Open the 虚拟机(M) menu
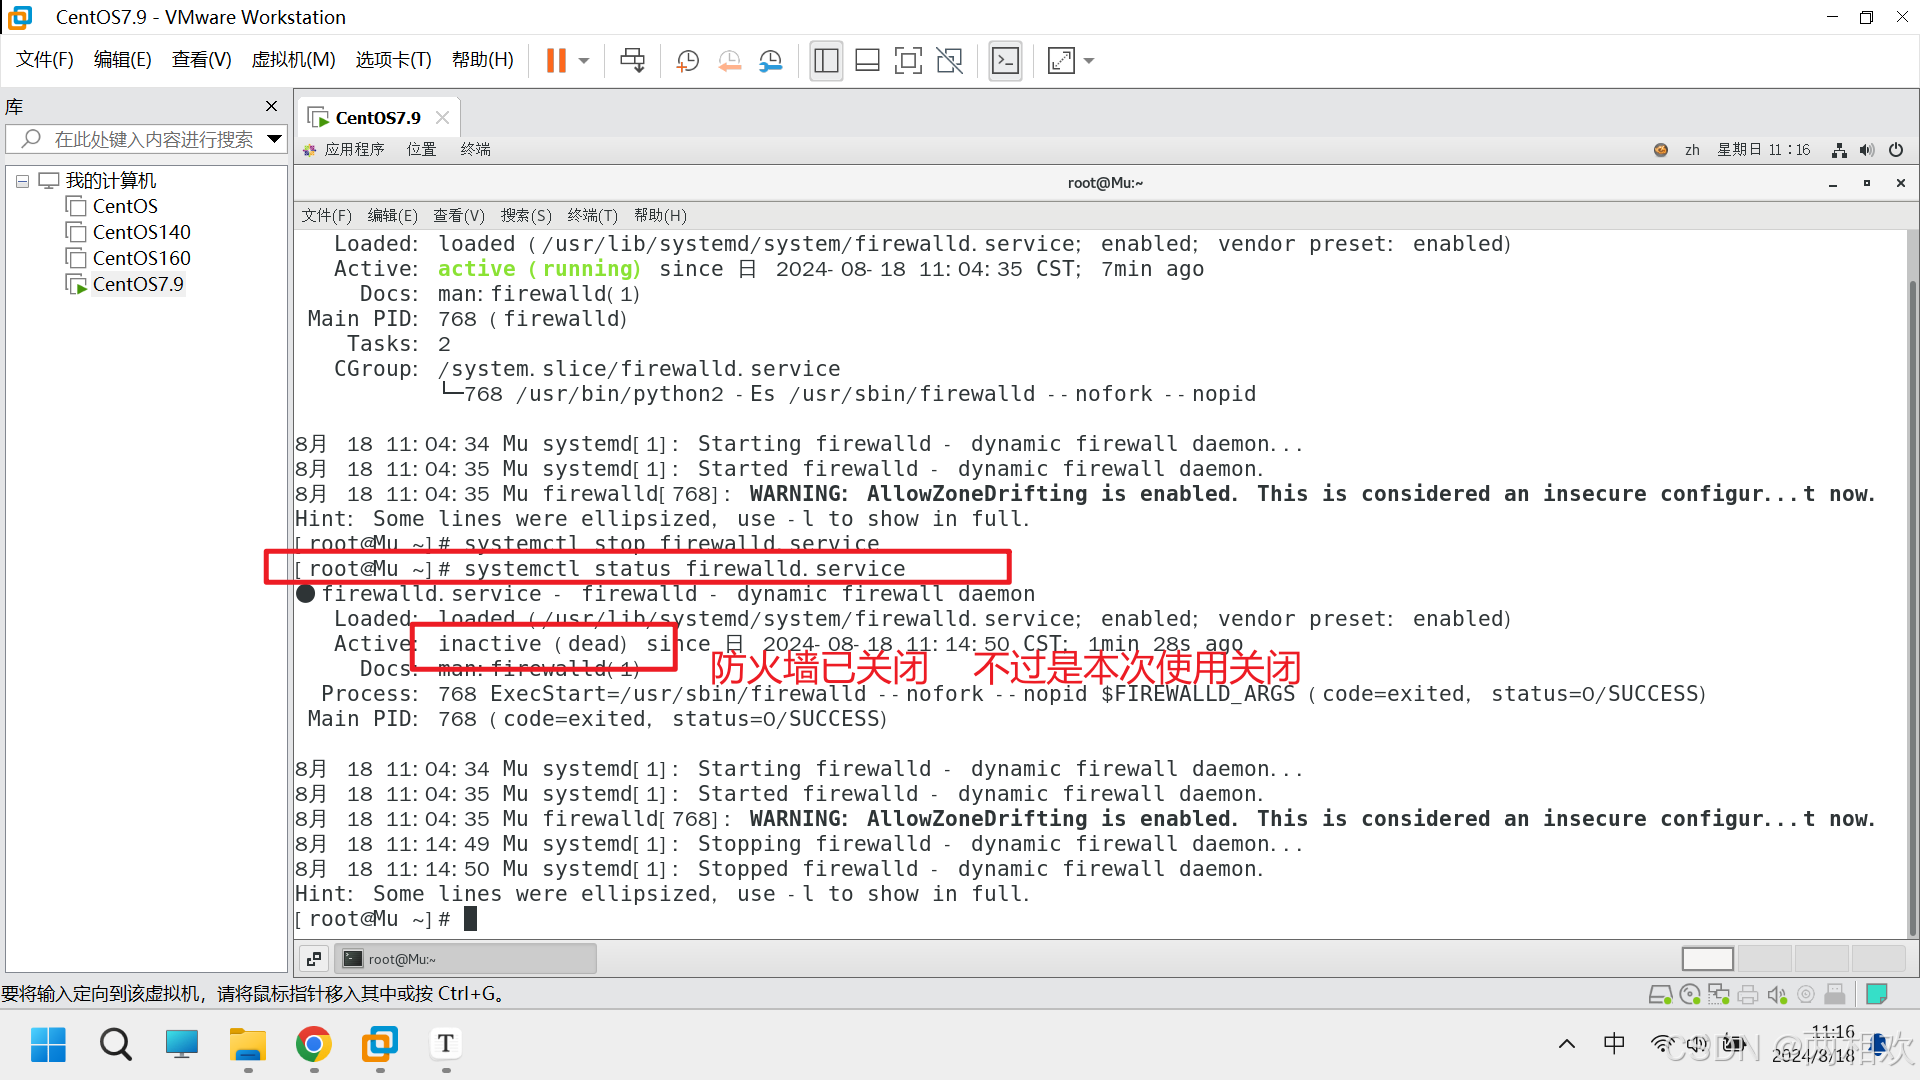The image size is (1920, 1080). click(x=293, y=60)
